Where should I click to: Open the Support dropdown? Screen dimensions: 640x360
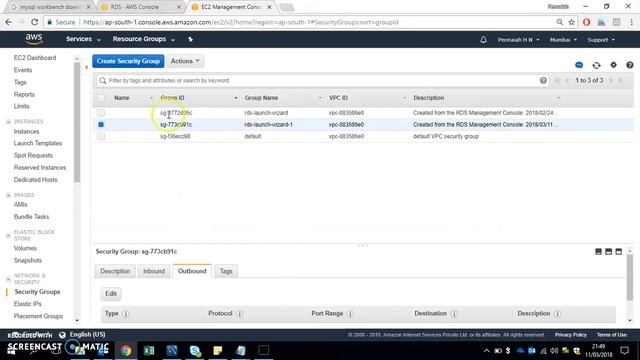click(601, 40)
